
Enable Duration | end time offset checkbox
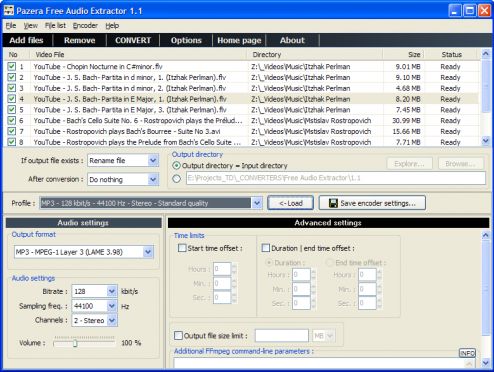pos(266,248)
